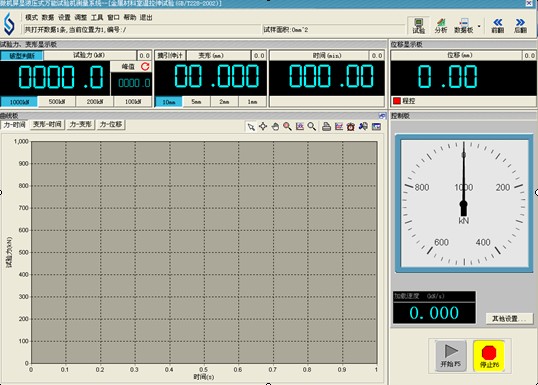
Task: Click the application logo icon
Action: point(9,24)
